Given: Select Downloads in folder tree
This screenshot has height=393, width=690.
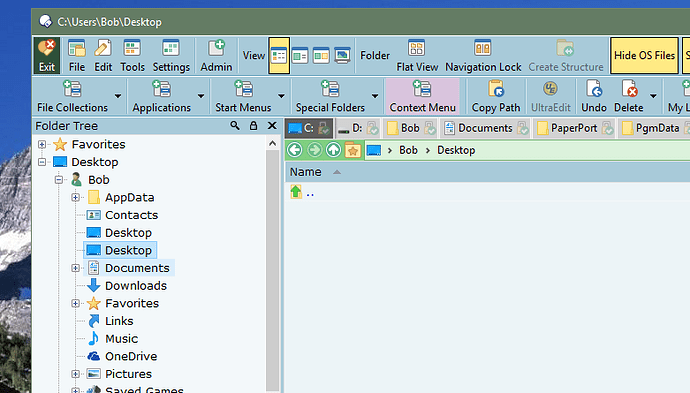Looking at the screenshot, I should click(136, 286).
